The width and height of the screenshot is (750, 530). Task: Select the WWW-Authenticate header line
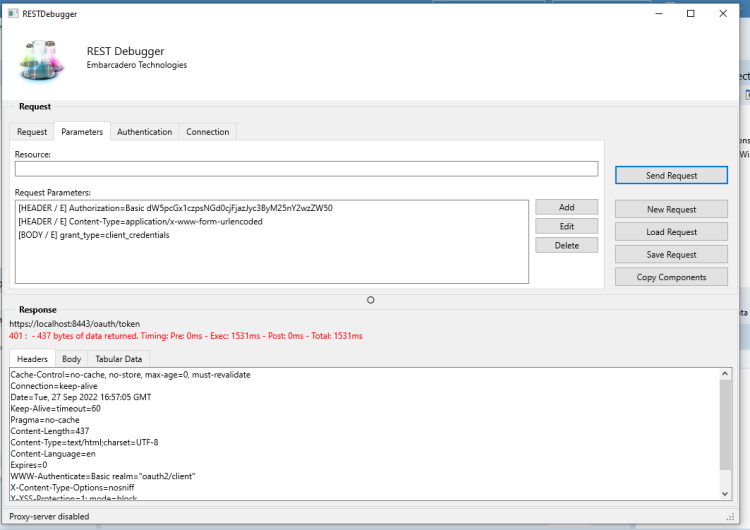pyautogui.click(x=103, y=476)
